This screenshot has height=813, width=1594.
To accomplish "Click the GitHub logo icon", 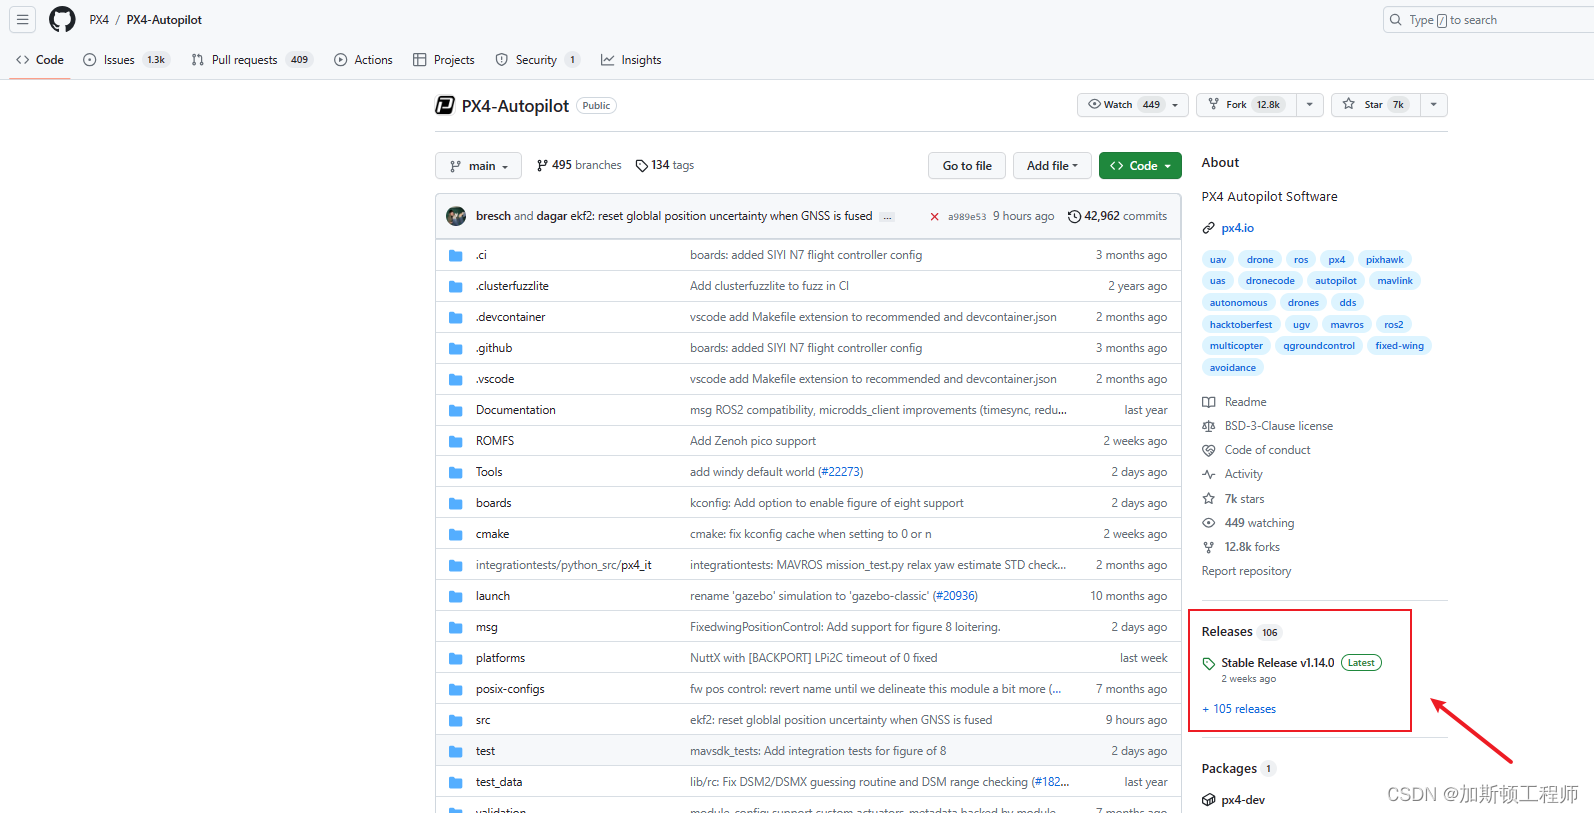I will (62, 19).
